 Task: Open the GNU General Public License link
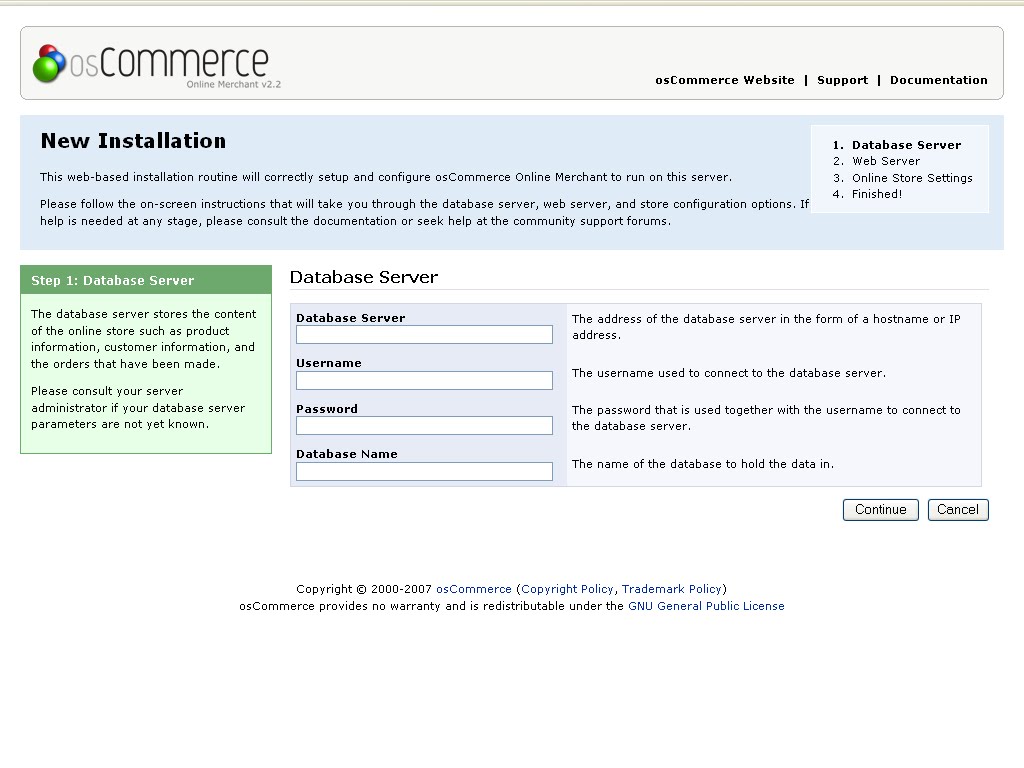click(706, 606)
